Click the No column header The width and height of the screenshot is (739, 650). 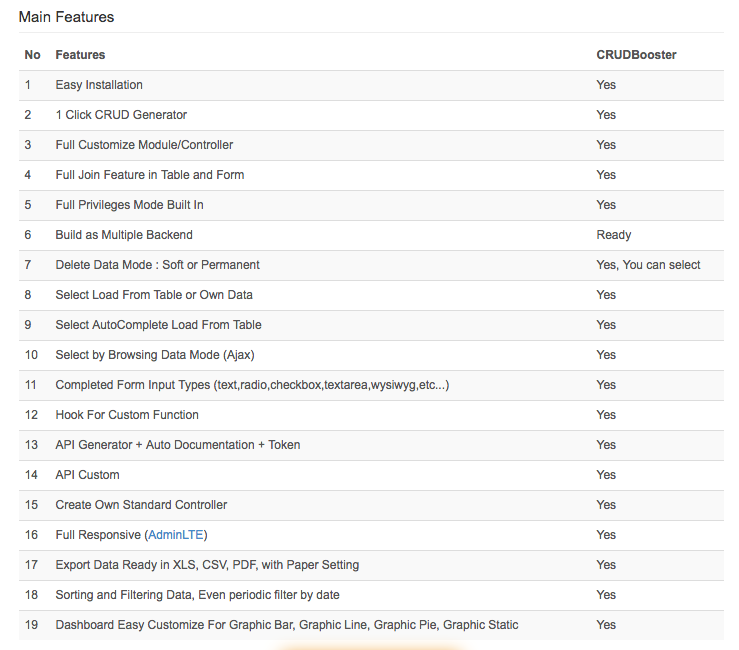(x=33, y=55)
